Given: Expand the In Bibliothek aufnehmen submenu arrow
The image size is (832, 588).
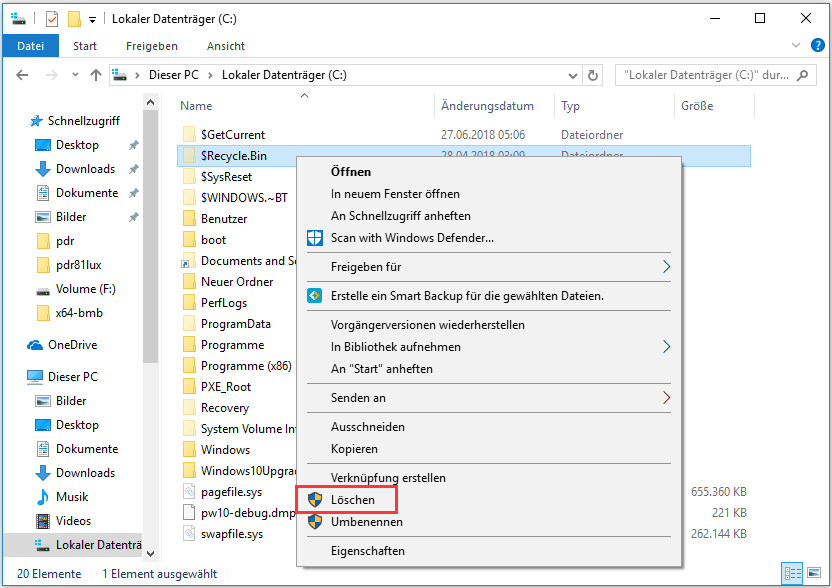Looking at the screenshot, I should click(666, 347).
